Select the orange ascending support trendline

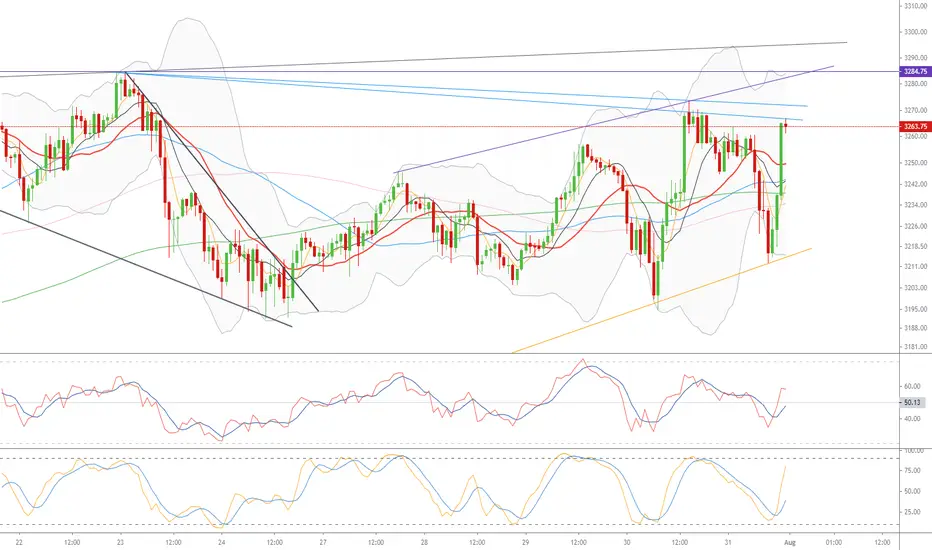[x=660, y=300]
